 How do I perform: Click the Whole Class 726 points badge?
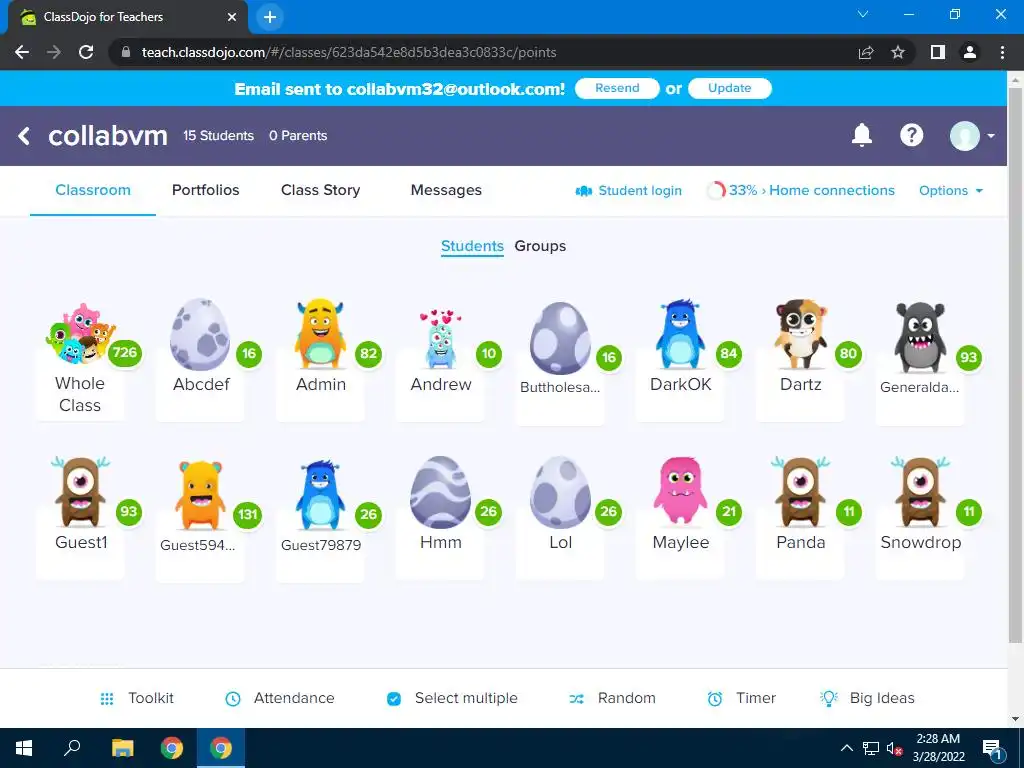(125, 353)
